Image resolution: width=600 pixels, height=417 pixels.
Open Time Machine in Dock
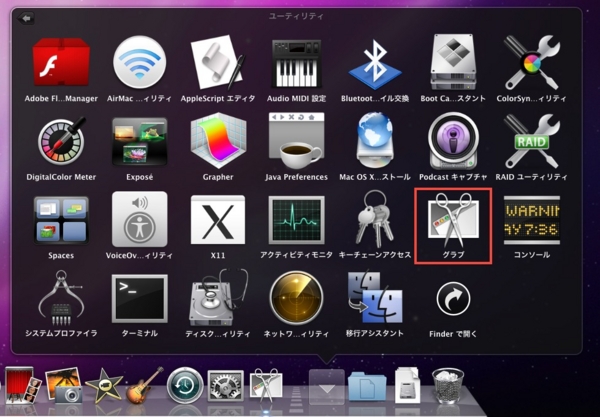click(185, 385)
